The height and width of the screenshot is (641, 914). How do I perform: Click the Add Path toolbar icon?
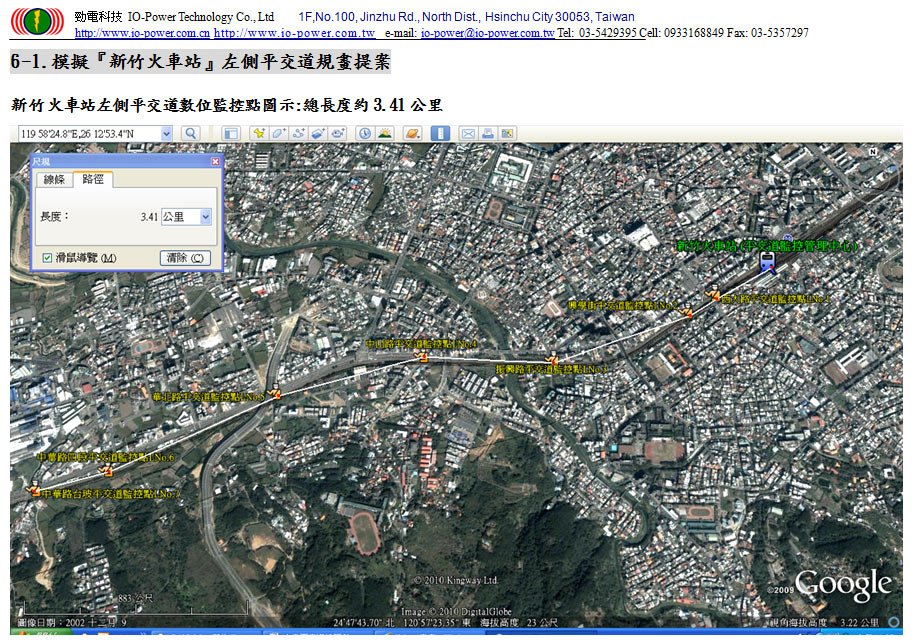click(x=298, y=133)
